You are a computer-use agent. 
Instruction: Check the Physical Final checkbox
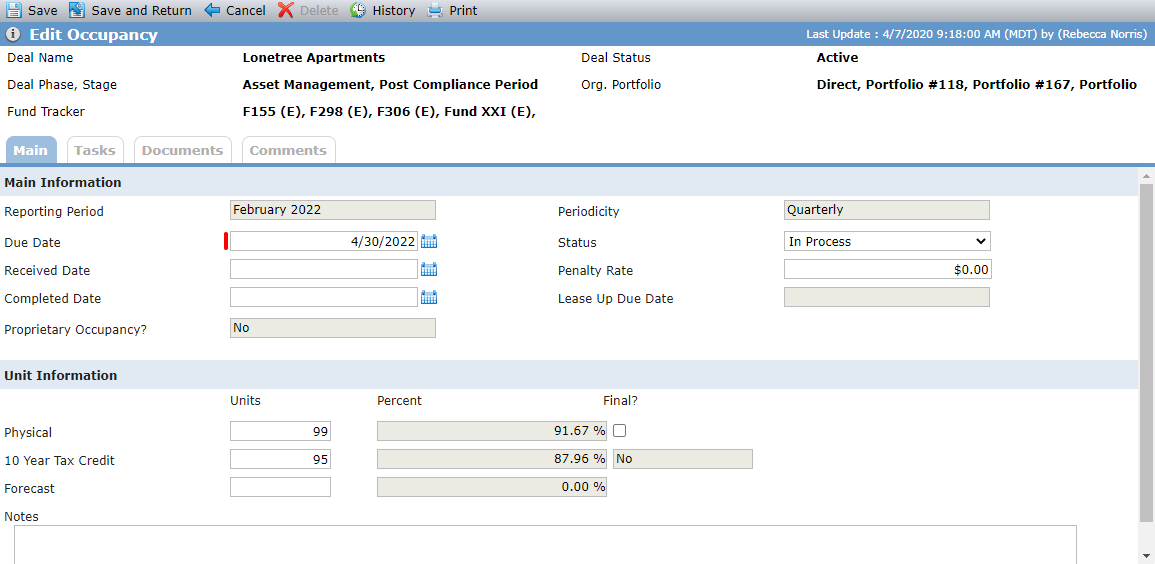pyautogui.click(x=619, y=431)
